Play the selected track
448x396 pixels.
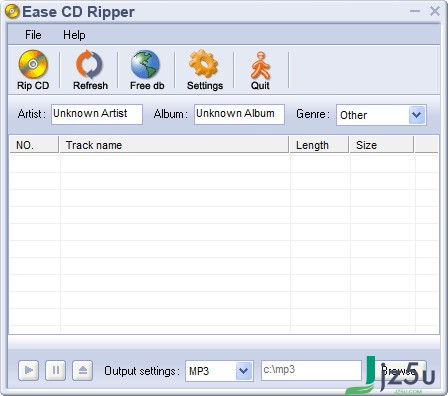pyautogui.click(x=29, y=370)
